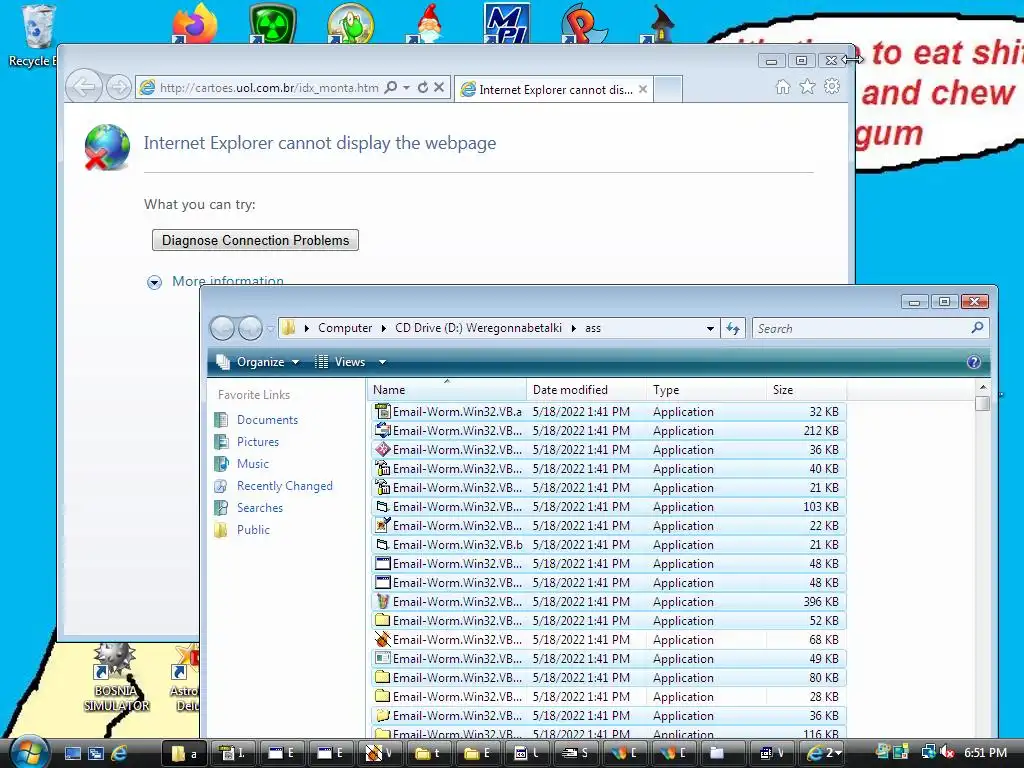Expand the Views dropdown arrow
The width and height of the screenshot is (1024, 768).
pos(382,362)
